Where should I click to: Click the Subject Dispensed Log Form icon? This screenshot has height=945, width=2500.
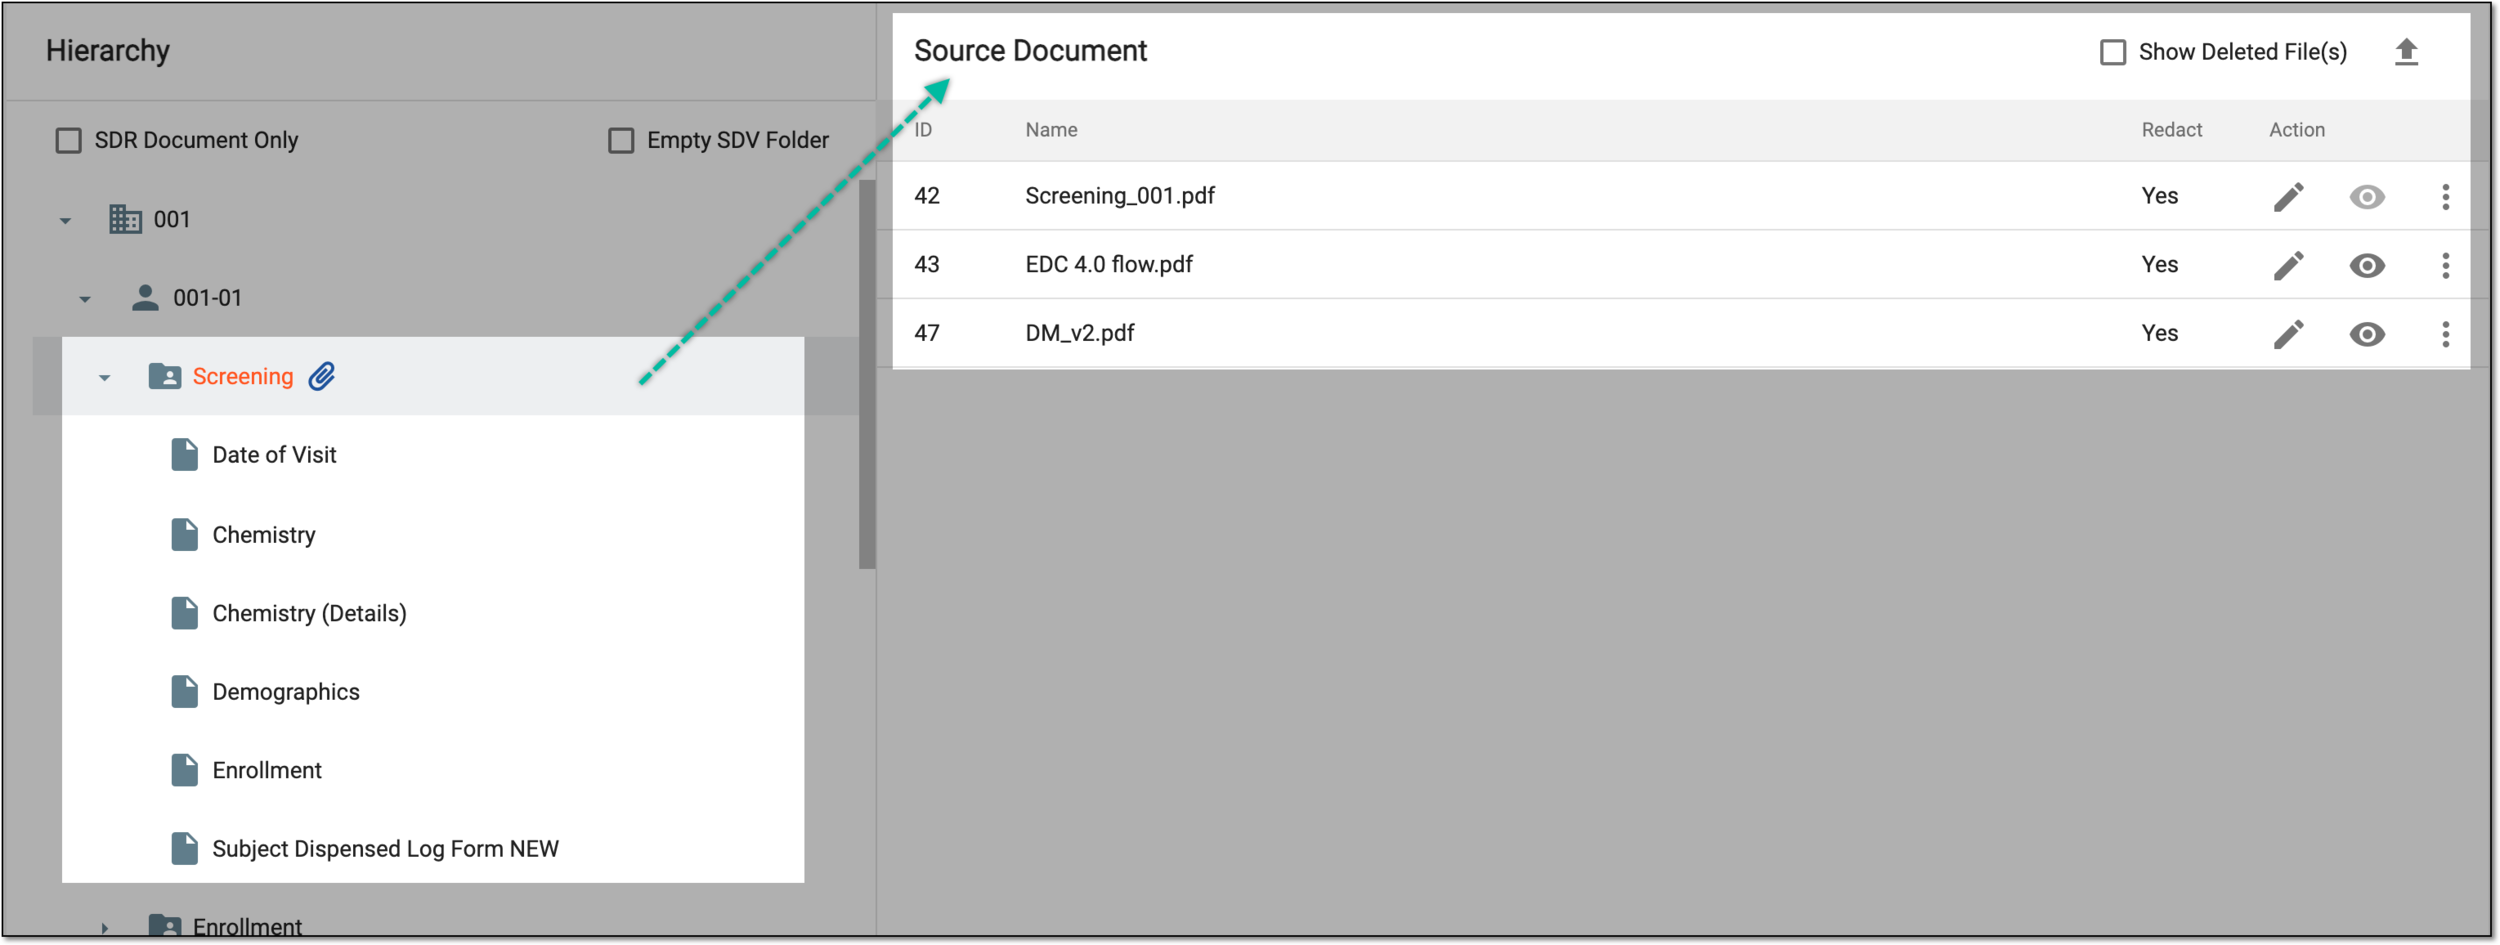pos(184,849)
